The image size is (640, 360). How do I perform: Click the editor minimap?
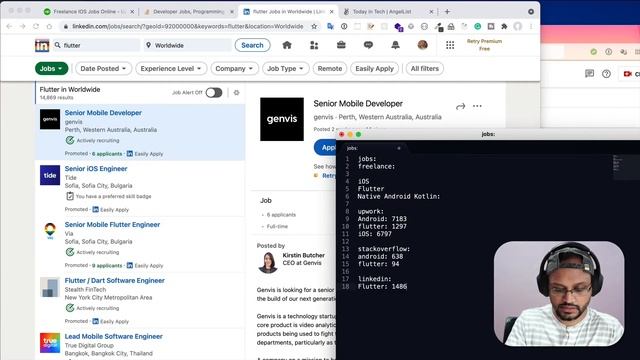pos(618,163)
